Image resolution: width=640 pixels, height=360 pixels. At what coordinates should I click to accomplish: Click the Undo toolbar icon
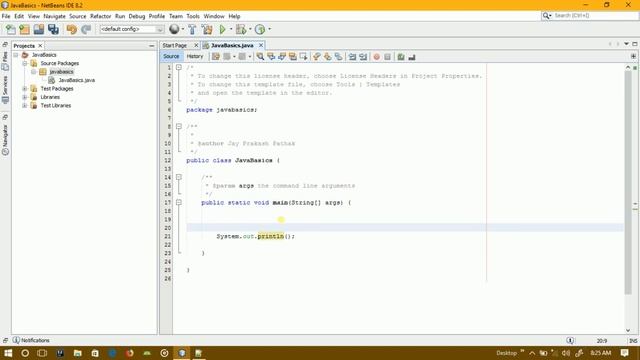pyautogui.click(x=71, y=29)
